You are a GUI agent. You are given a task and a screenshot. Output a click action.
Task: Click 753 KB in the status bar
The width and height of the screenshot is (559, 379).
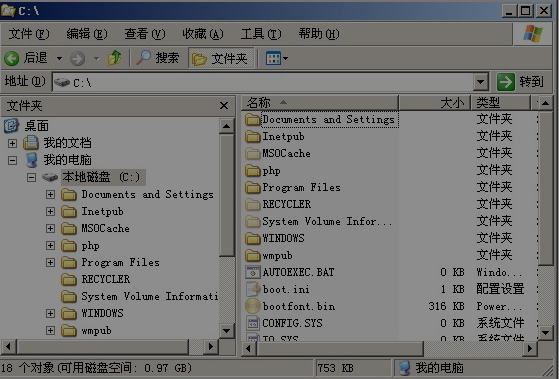(x=335, y=368)
